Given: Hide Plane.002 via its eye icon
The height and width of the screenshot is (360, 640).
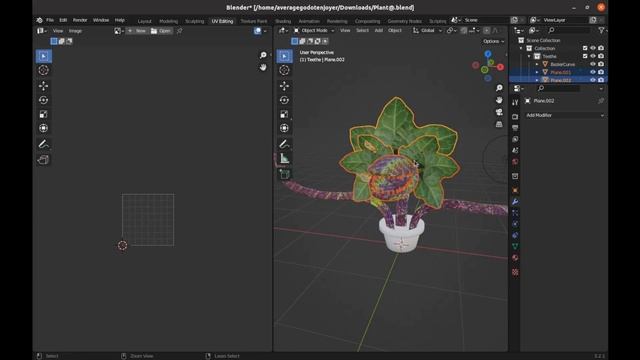Looking at the screenshot, I should 593,80.
